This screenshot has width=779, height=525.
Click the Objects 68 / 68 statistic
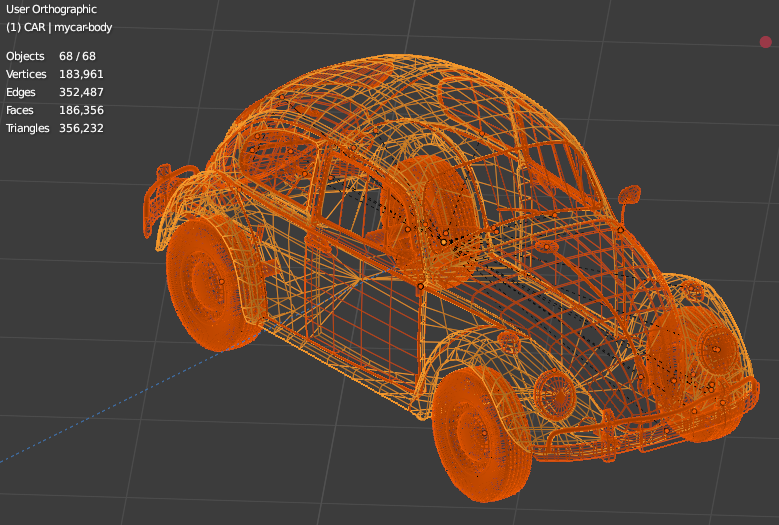click(51, 56)
